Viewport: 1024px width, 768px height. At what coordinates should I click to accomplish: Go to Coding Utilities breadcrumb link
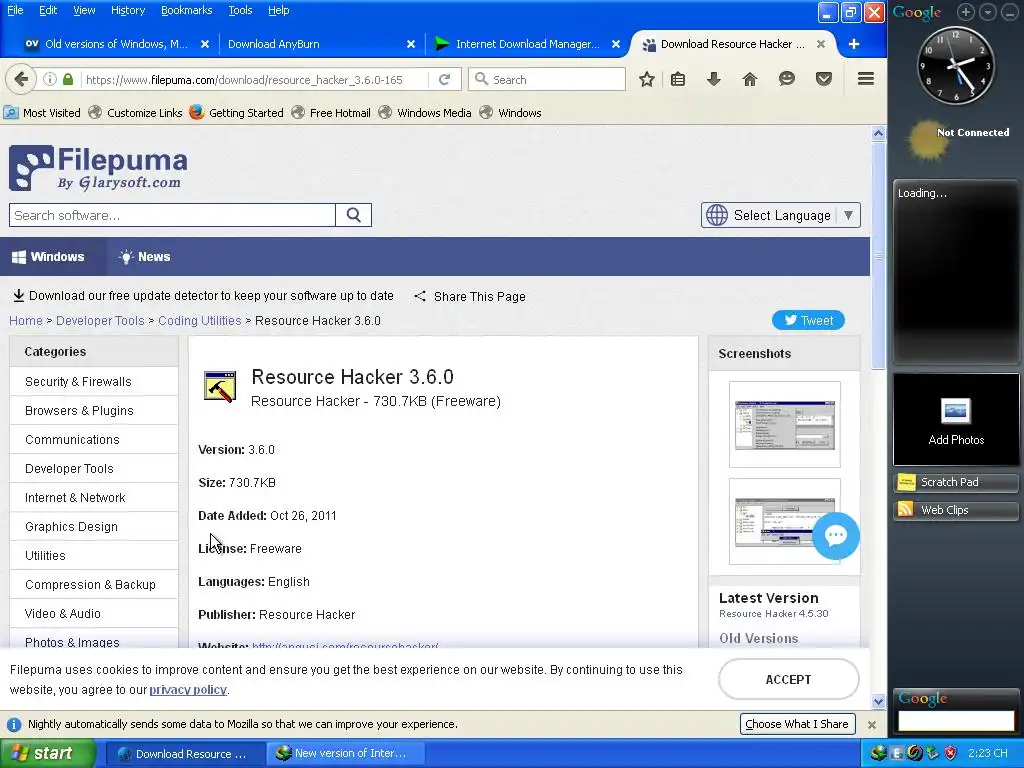coord(199,321)
